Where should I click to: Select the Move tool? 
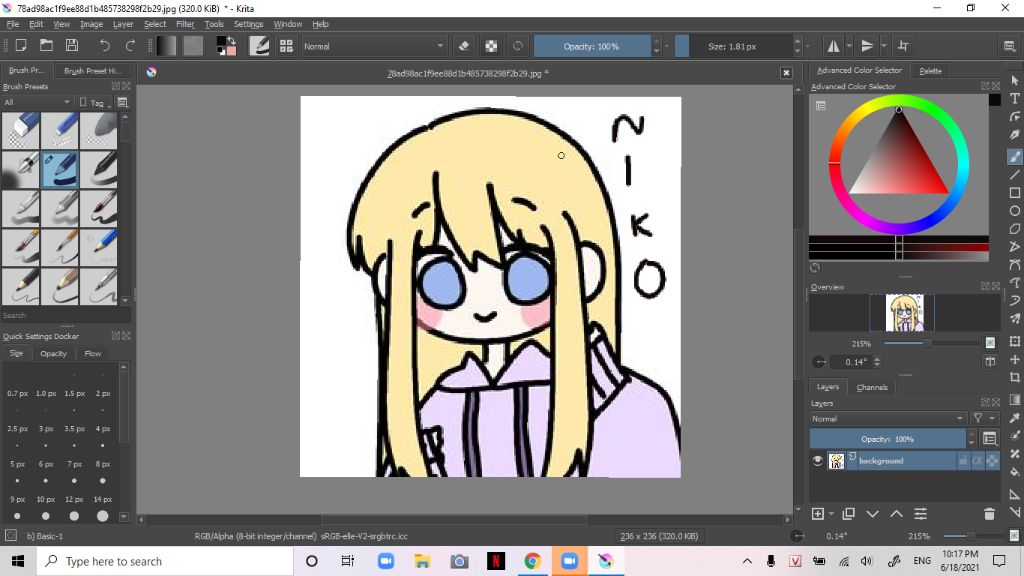click(1014, 360)
